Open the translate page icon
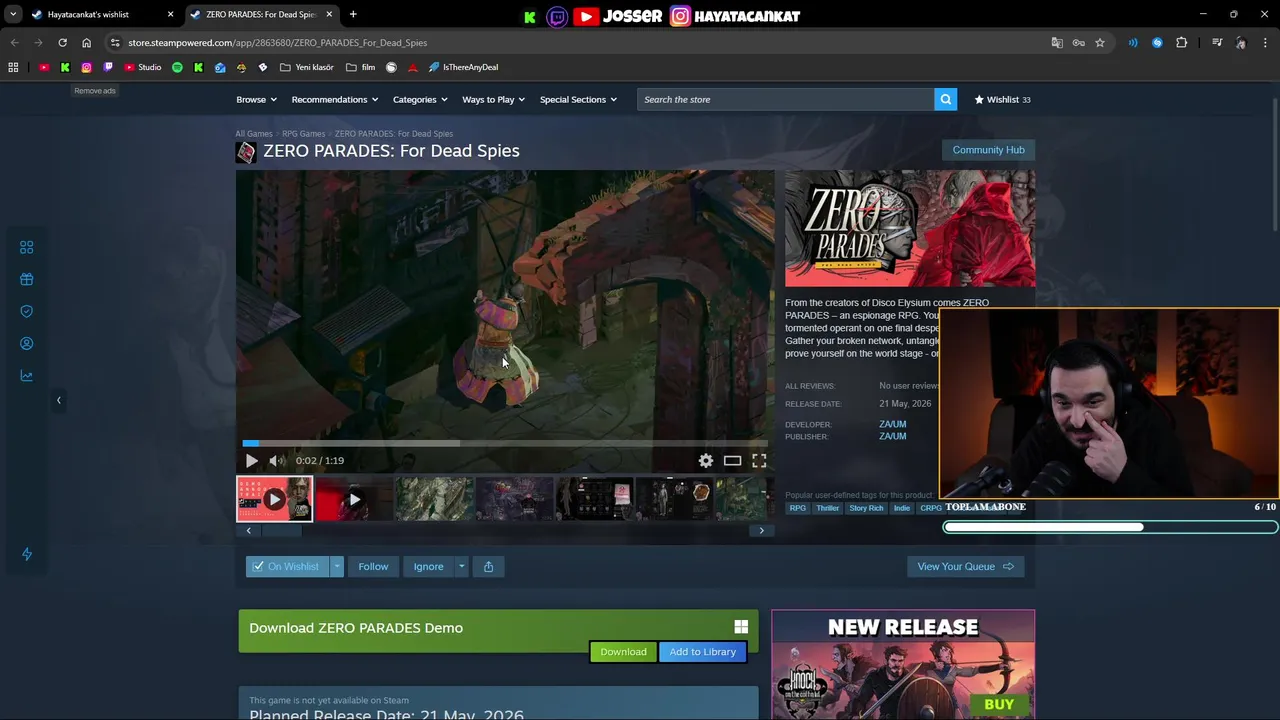 [1057, 43]
